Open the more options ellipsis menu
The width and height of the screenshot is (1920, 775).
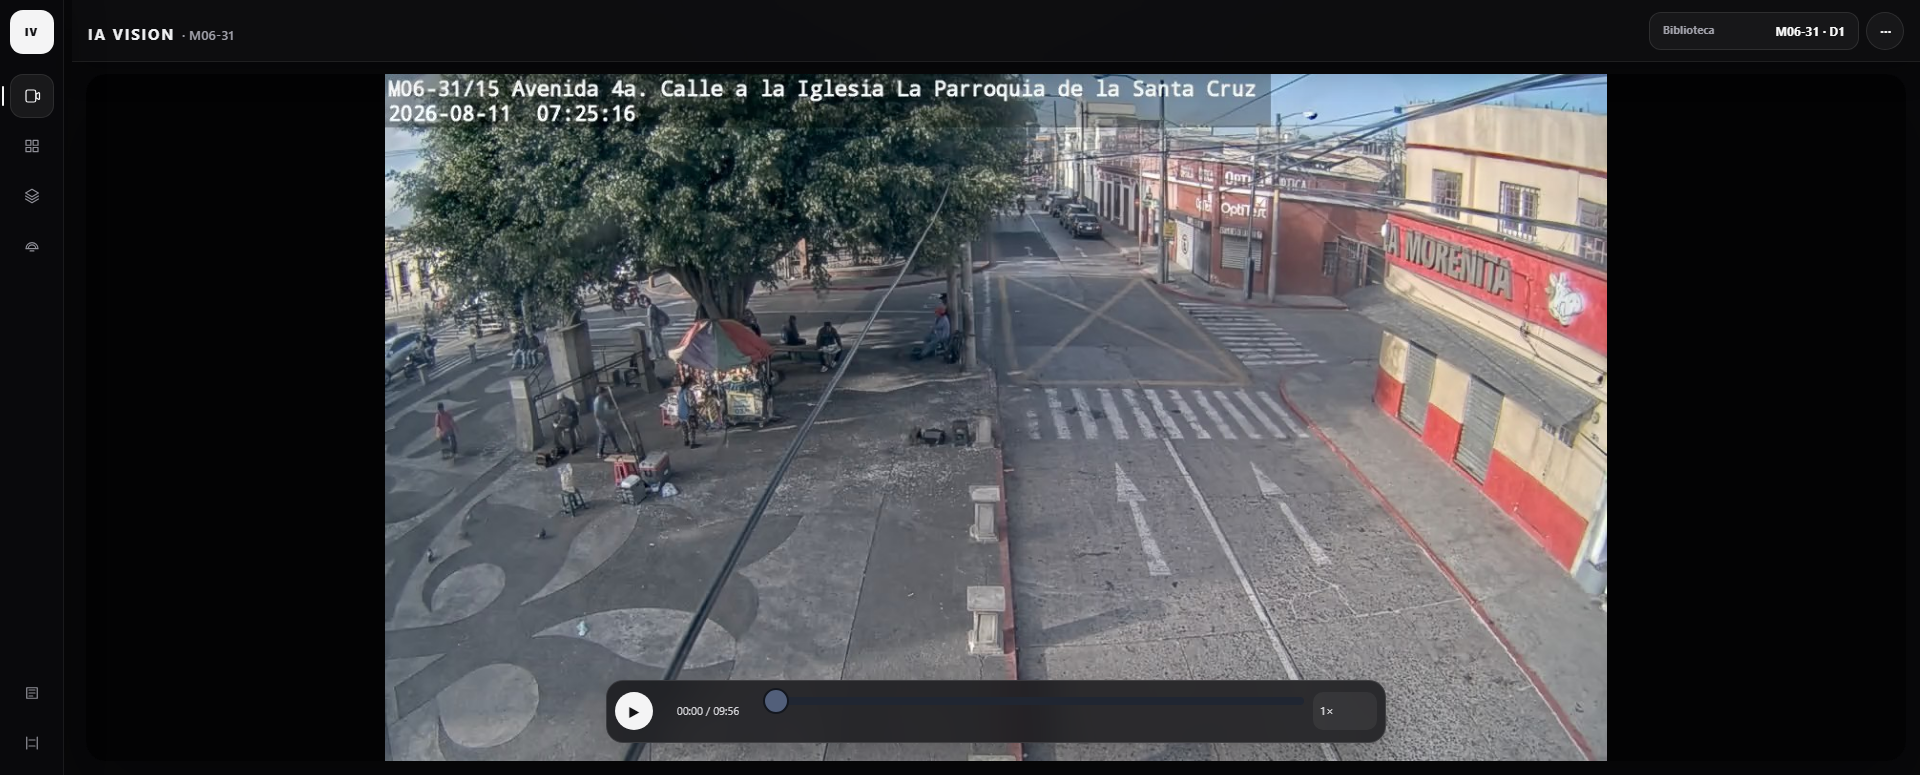(x=1885, y=31)
